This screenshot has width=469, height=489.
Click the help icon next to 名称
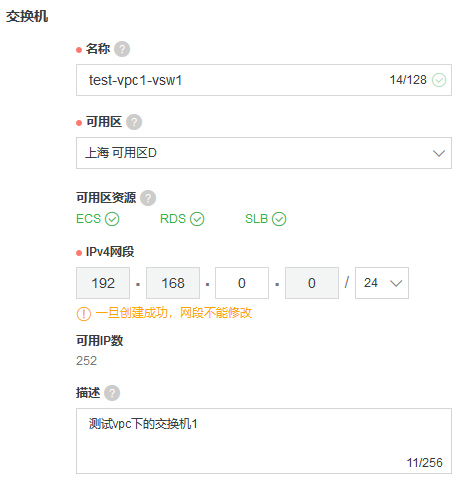[122, 49]
